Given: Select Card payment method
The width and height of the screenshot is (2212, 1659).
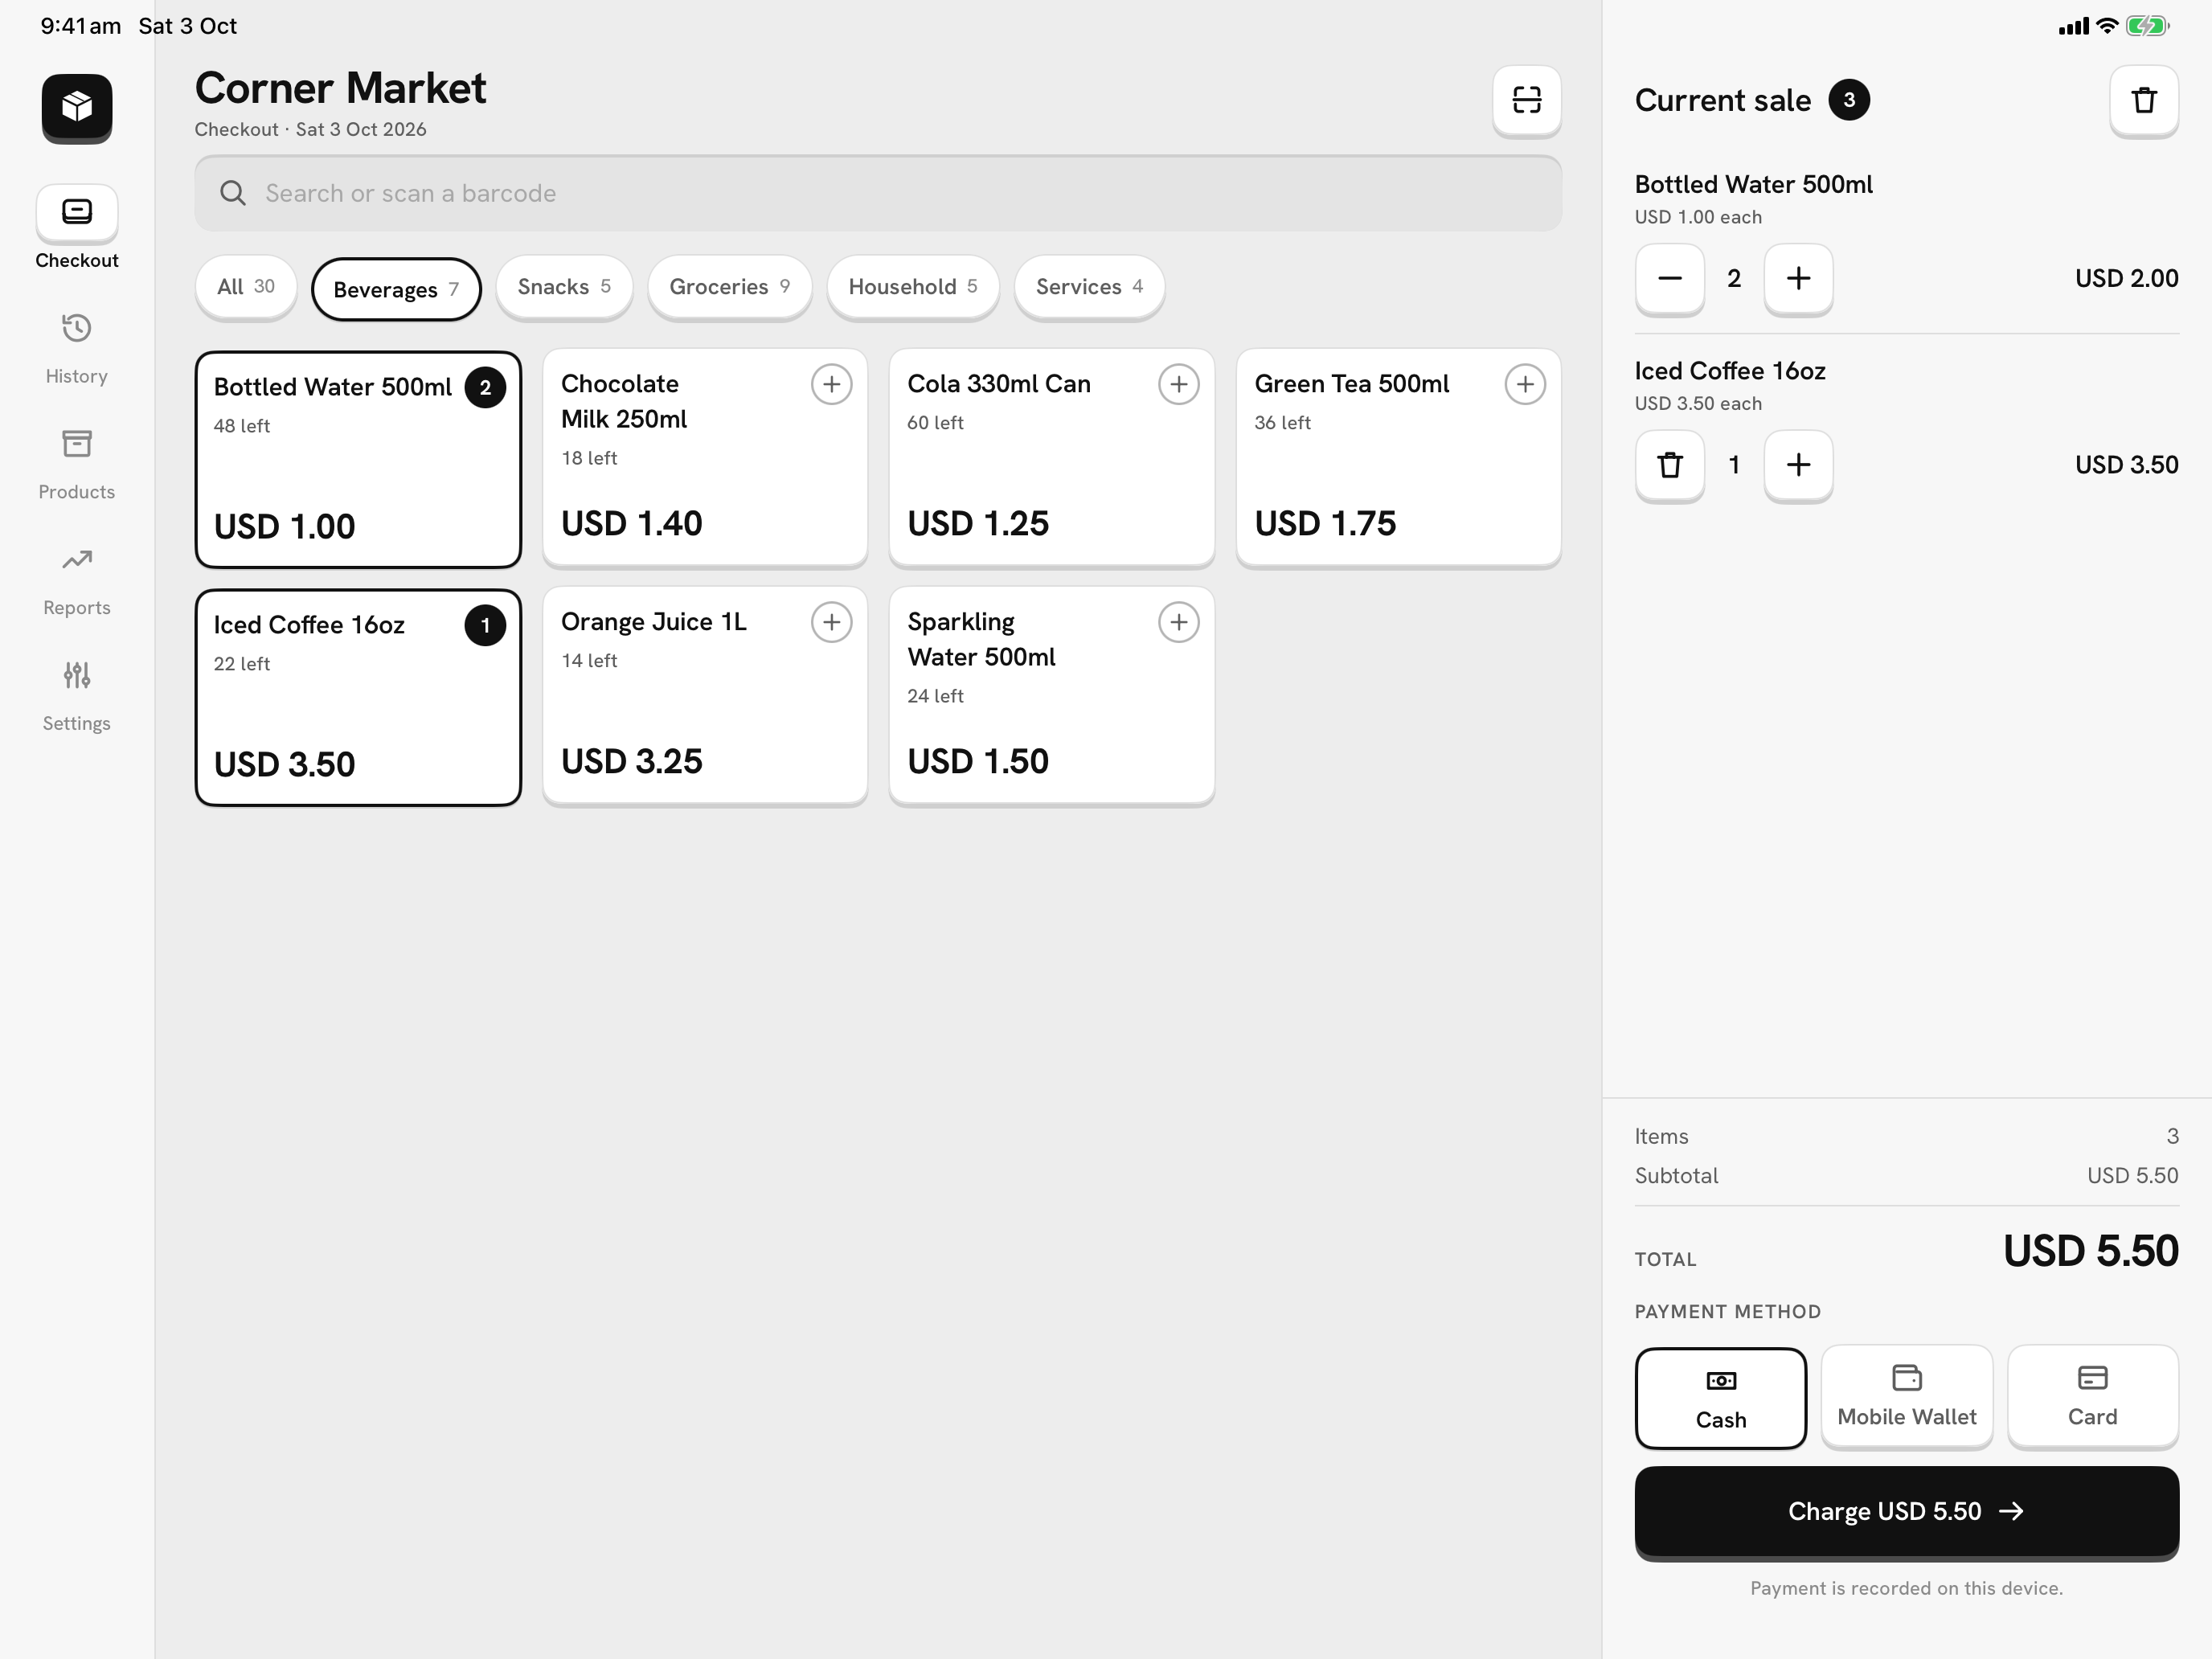Looking at the screenshot, I should pos(2092,1396).
